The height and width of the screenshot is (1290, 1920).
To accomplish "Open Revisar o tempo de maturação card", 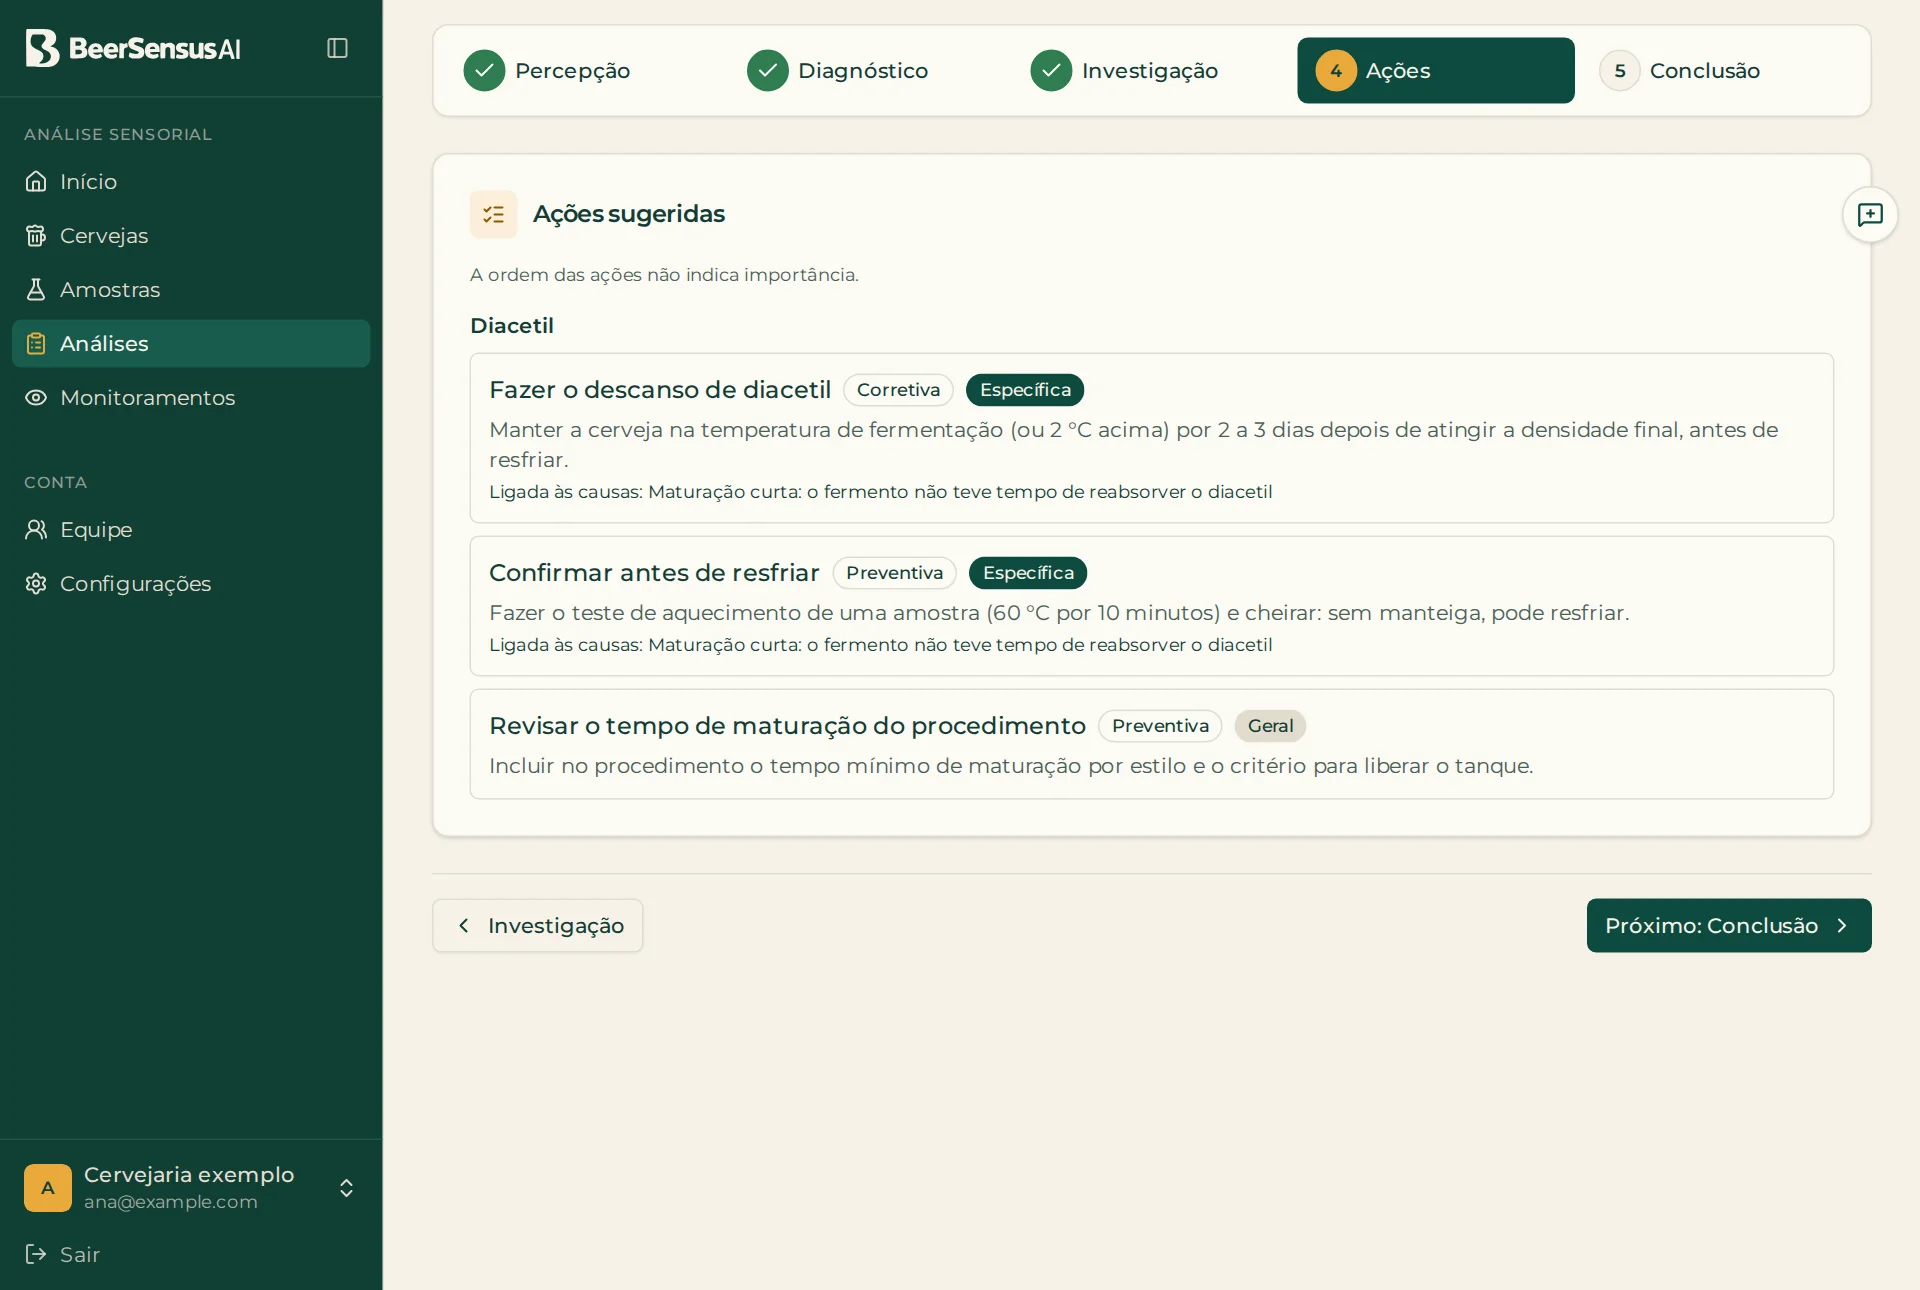I will pos(1152,744).
